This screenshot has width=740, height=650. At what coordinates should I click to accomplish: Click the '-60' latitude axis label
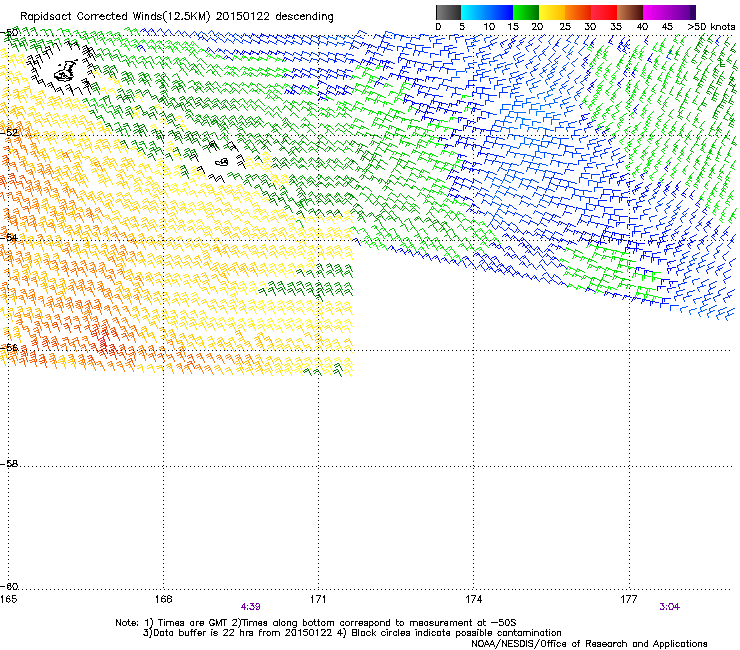click(x=9, y=587)
